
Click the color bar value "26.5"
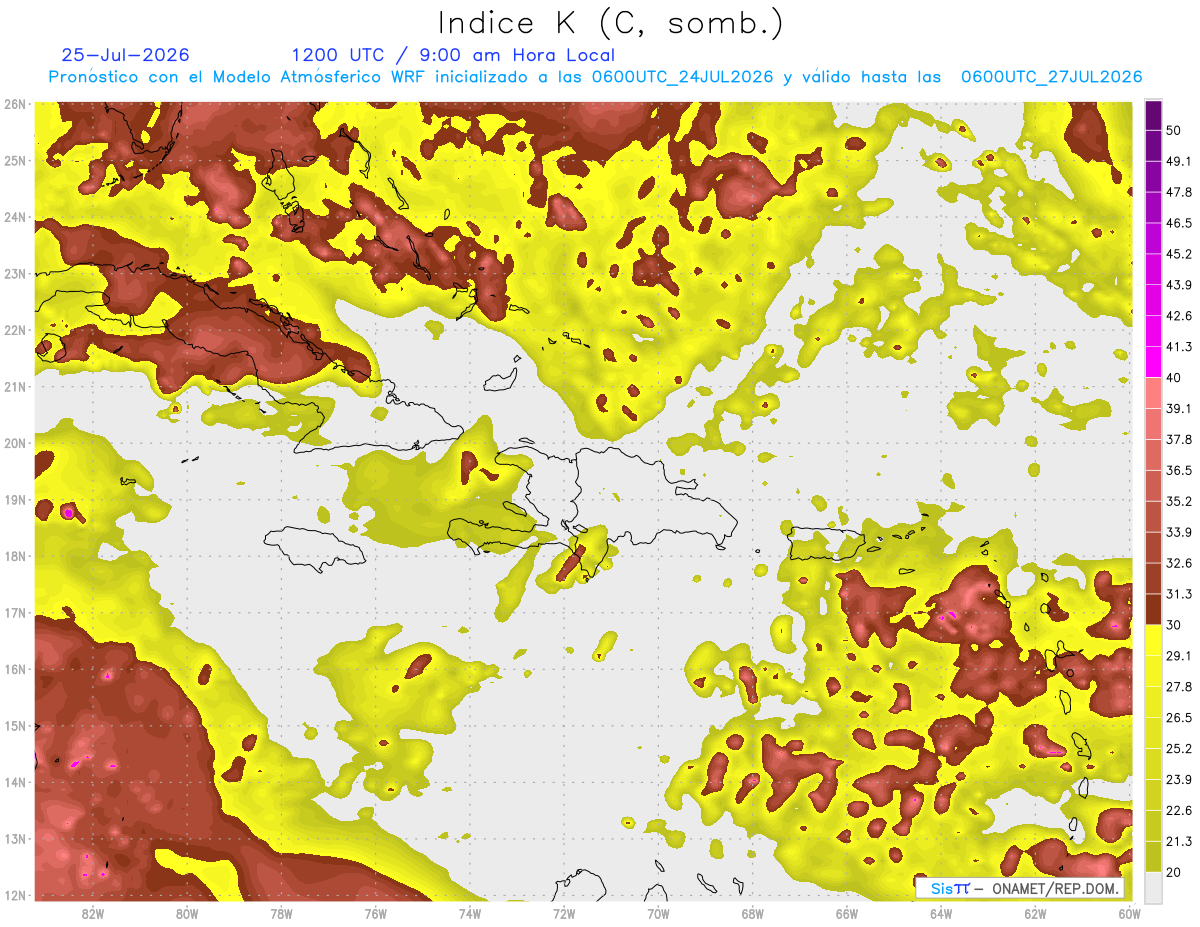1178,718
